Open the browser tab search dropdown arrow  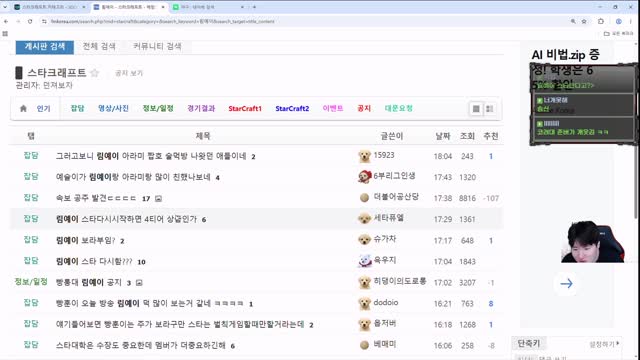5,7
